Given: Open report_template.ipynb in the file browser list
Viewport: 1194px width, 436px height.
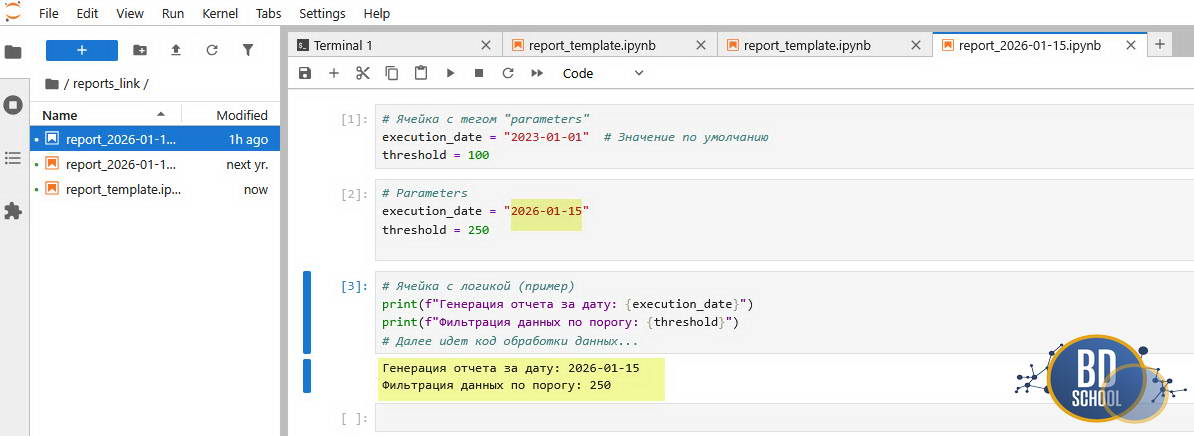Looking at the screenshot, I should point(123,189).
